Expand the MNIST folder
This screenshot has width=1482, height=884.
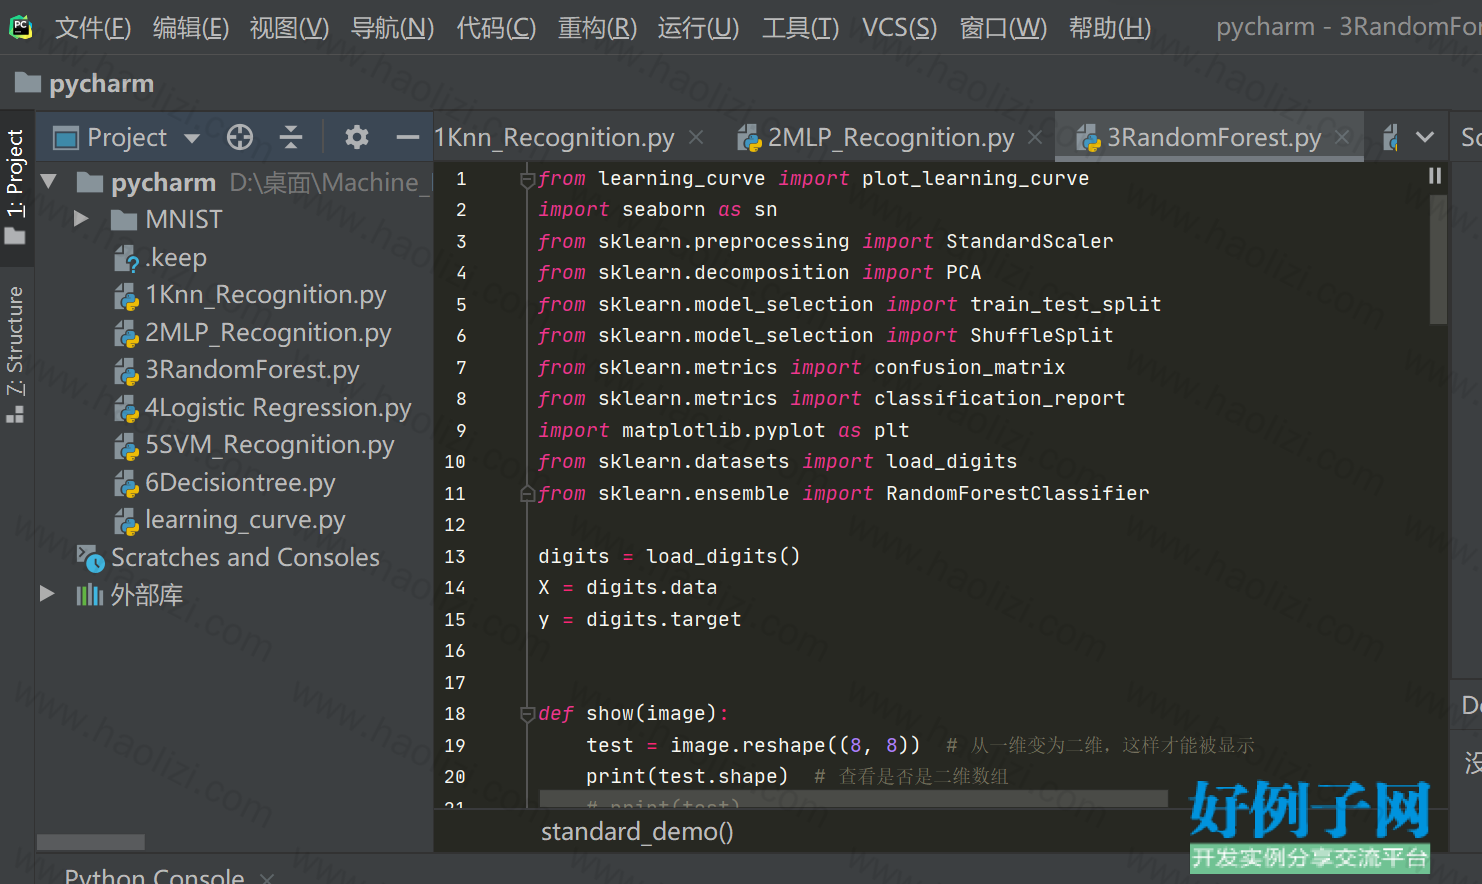(82, 219)
